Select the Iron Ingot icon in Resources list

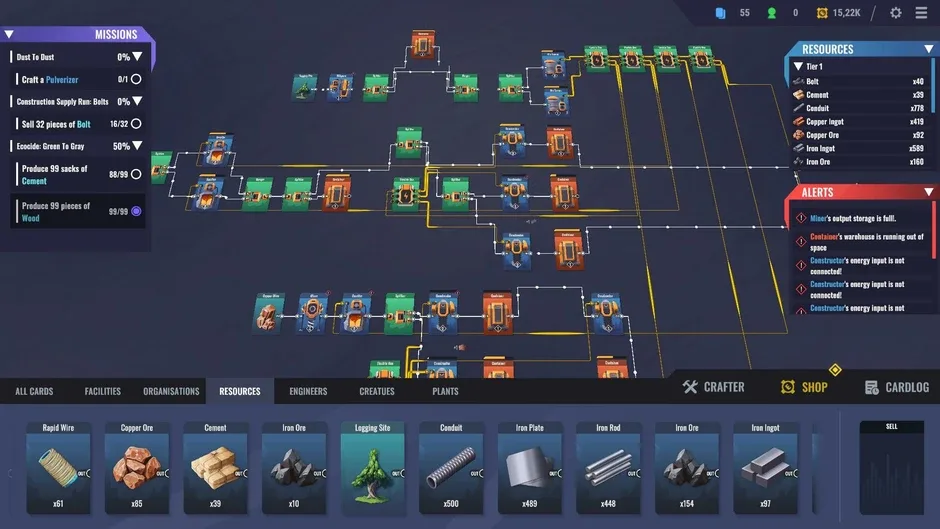(799, 148)
